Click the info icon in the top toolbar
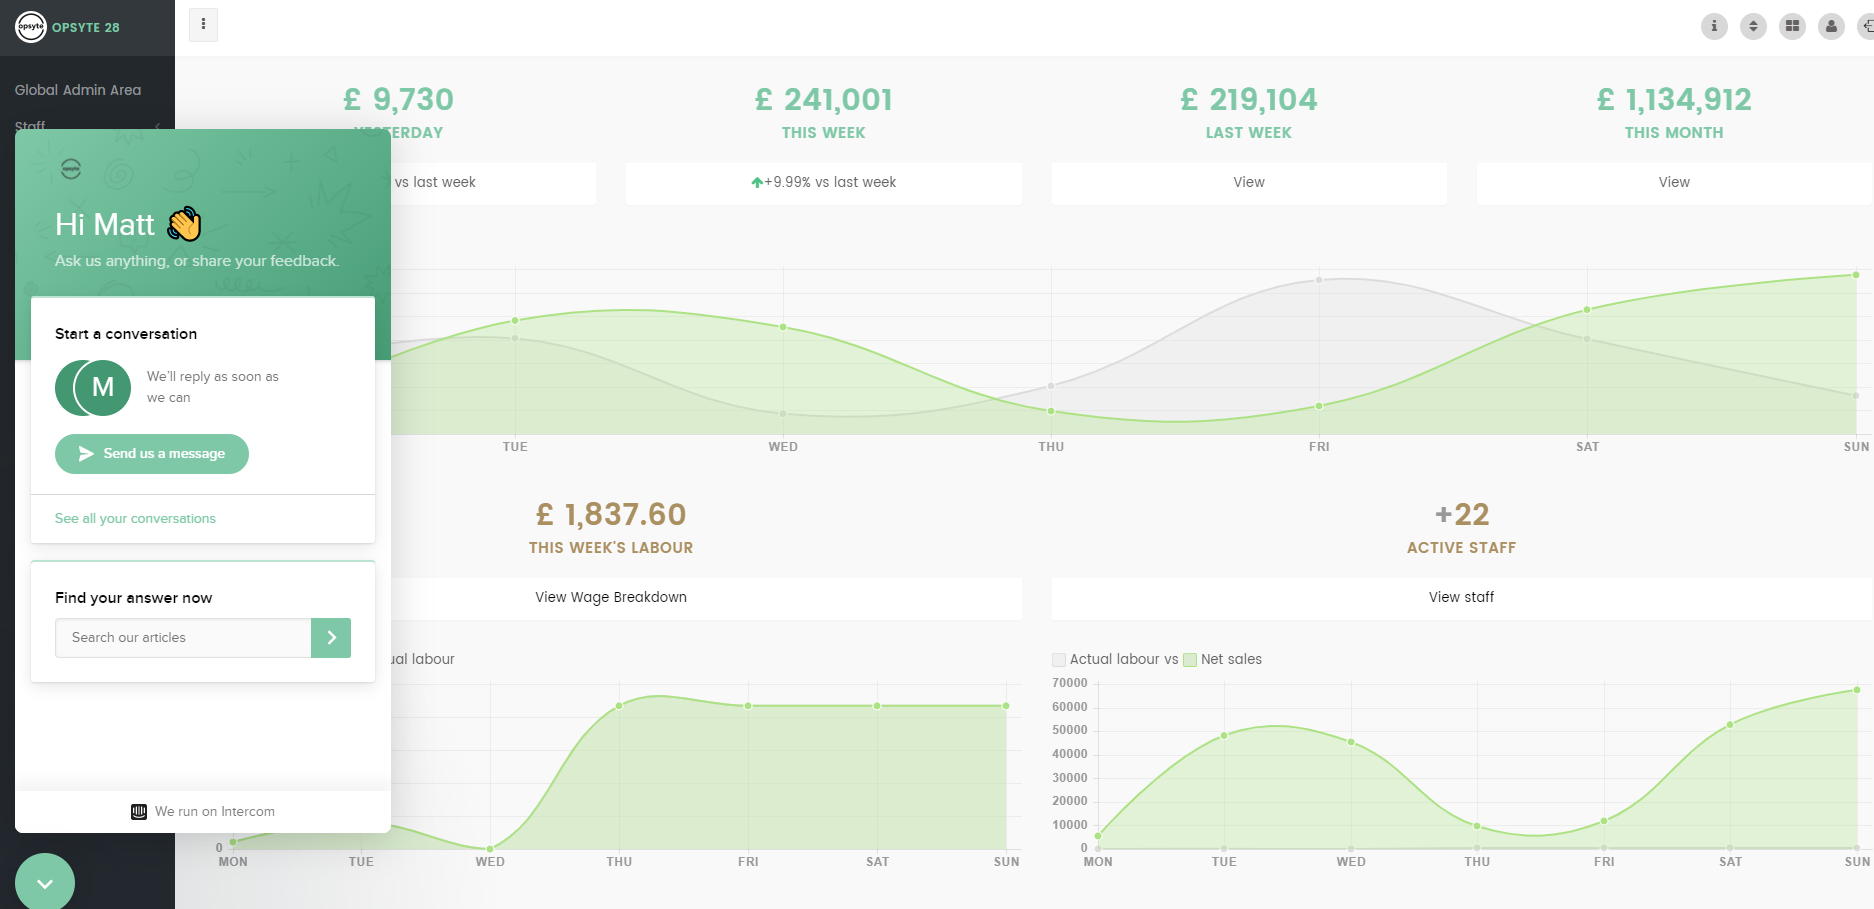The width and height of the screenshot is (1874, 909). click(1714, 26)
